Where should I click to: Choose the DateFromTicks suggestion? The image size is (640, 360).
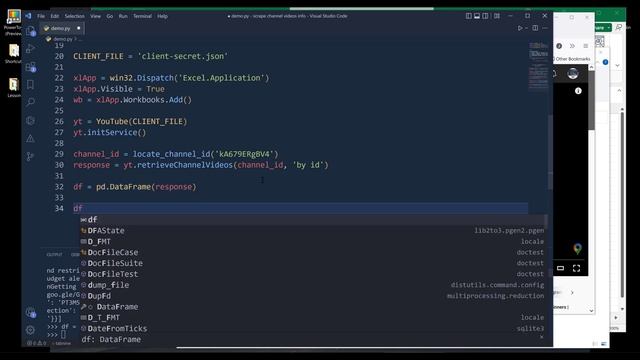coord(312,328)
